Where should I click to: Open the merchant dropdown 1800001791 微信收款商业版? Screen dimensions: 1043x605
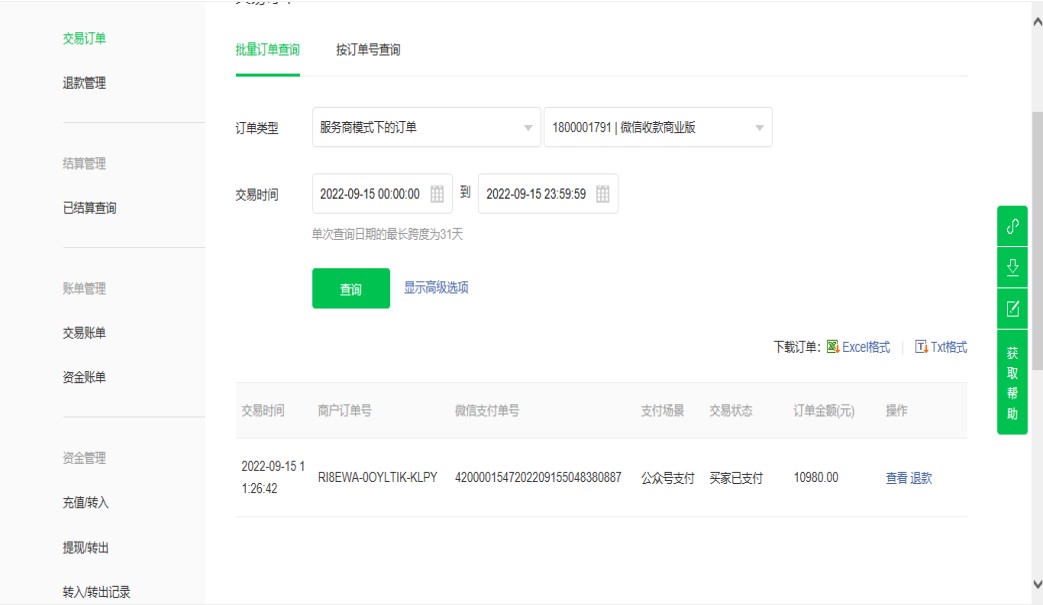pos(657,127)
